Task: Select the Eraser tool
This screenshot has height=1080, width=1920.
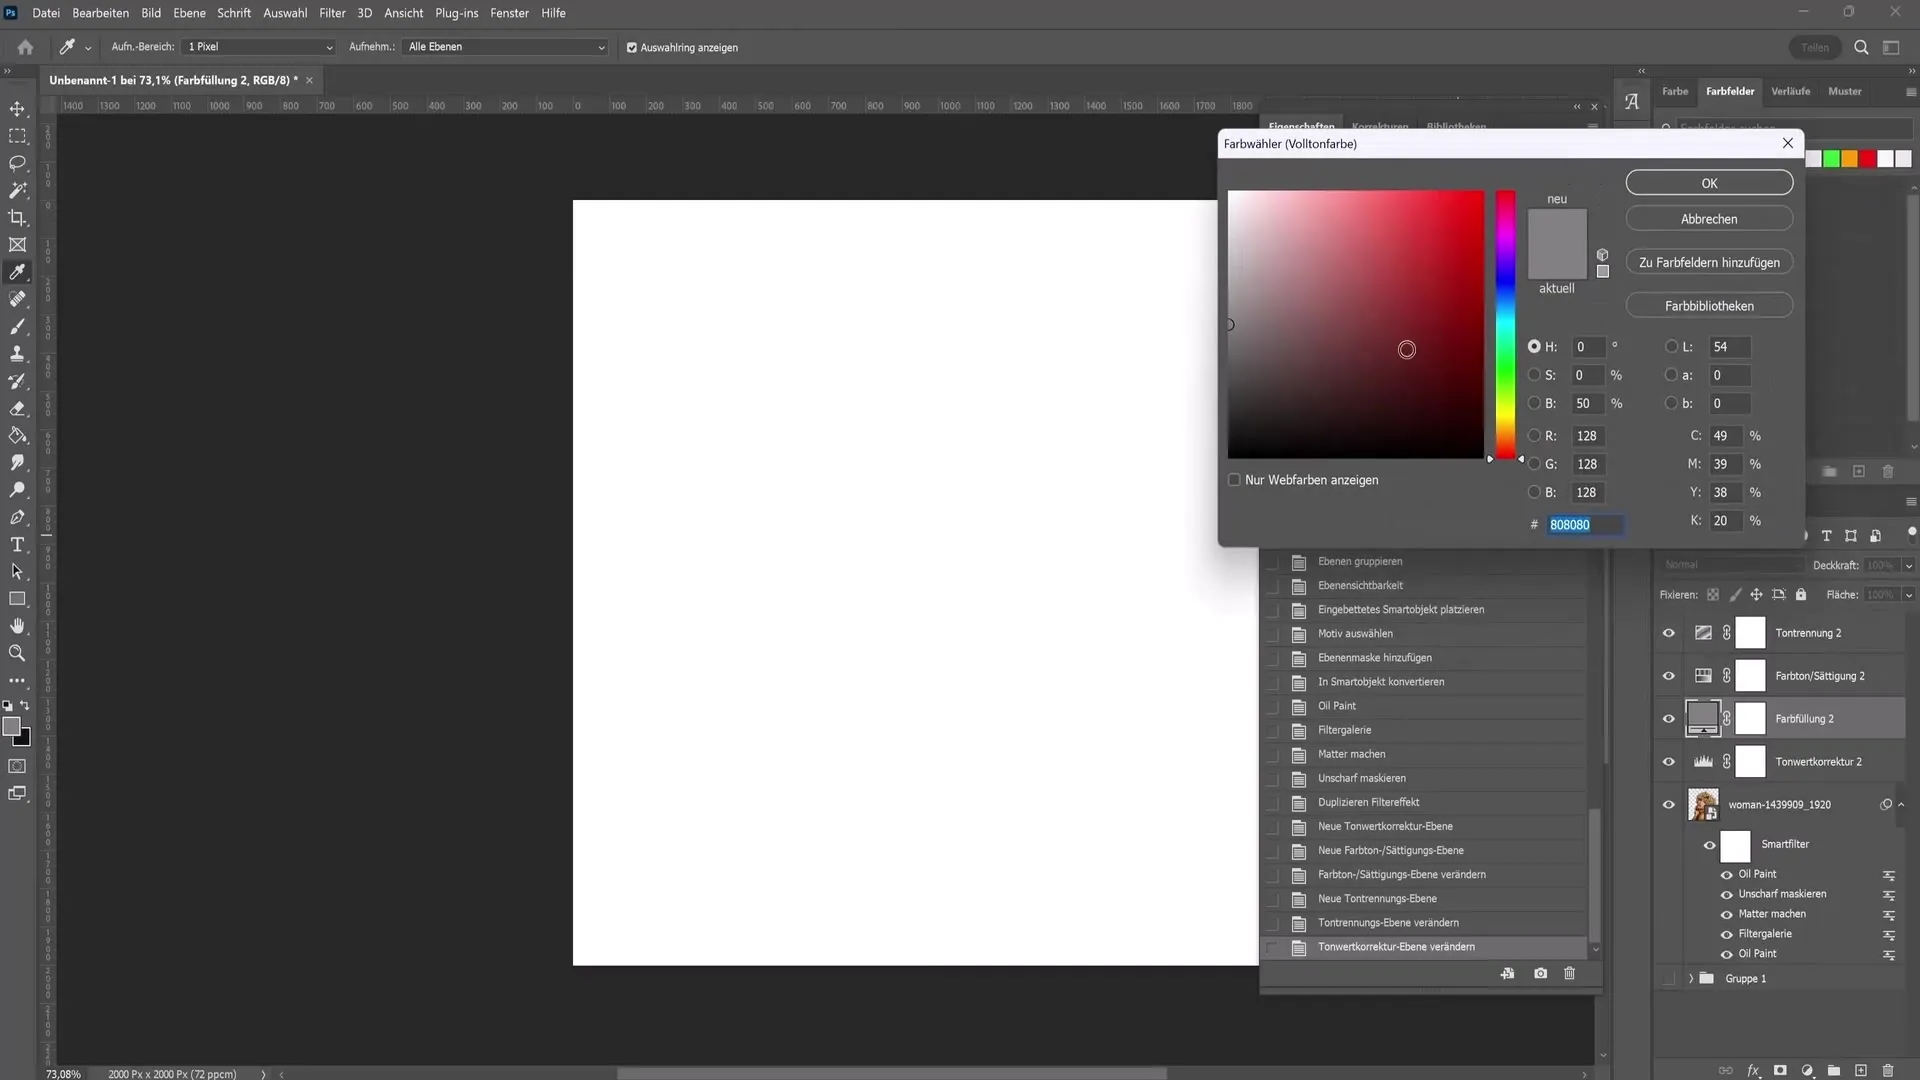Action: pos(17,408)
